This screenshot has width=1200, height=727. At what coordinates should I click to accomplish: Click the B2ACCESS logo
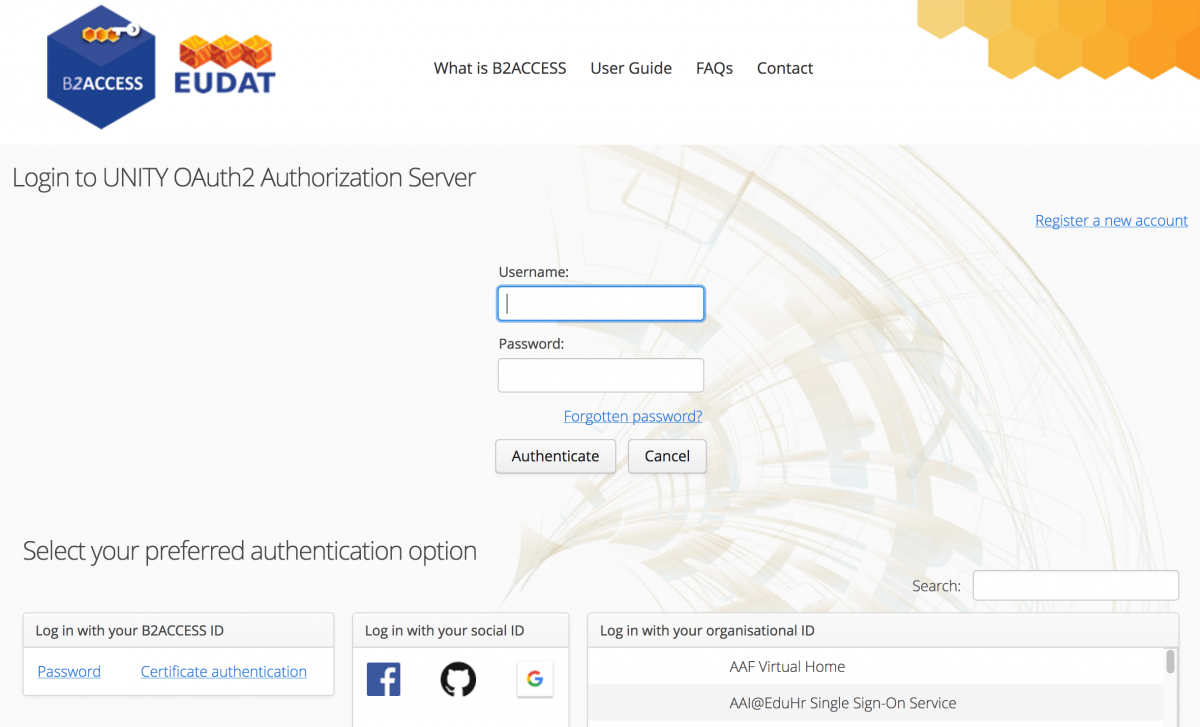100,66
